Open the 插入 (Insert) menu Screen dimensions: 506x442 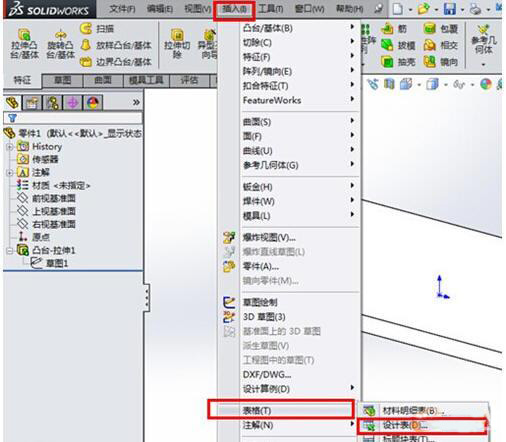234,9
